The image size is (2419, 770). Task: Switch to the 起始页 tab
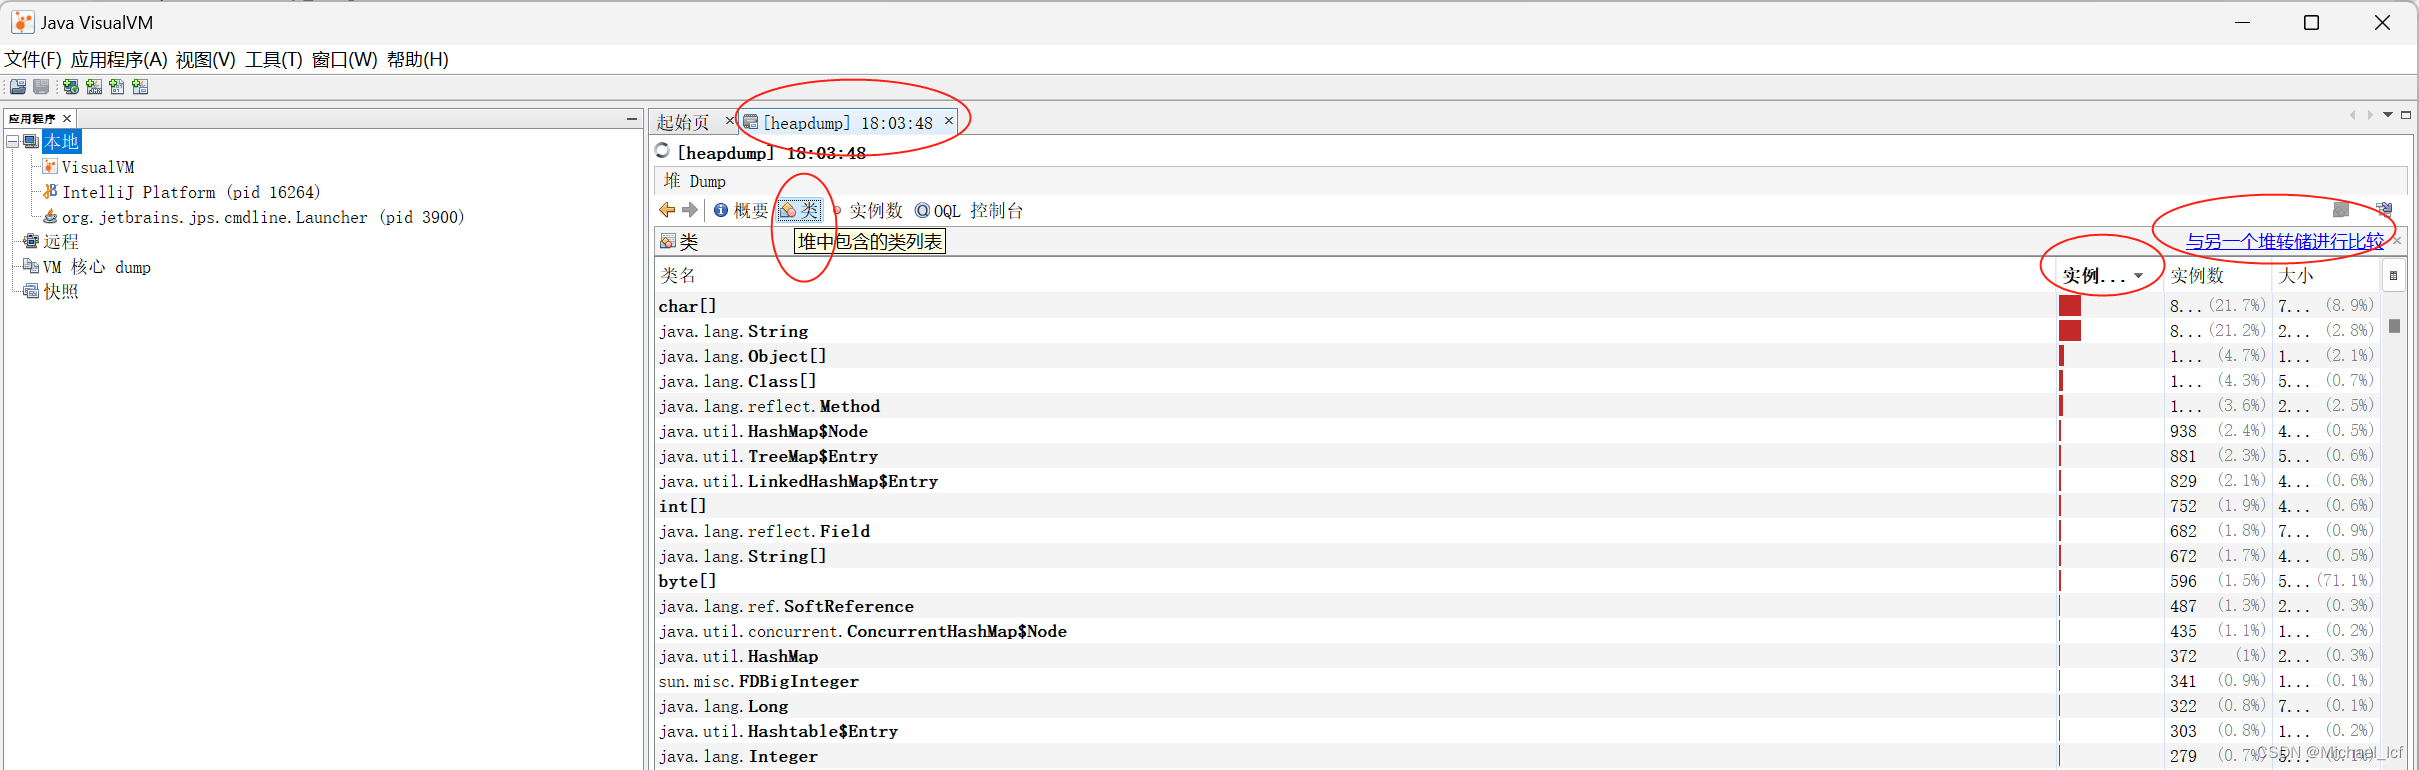click(x=683, y=122)
